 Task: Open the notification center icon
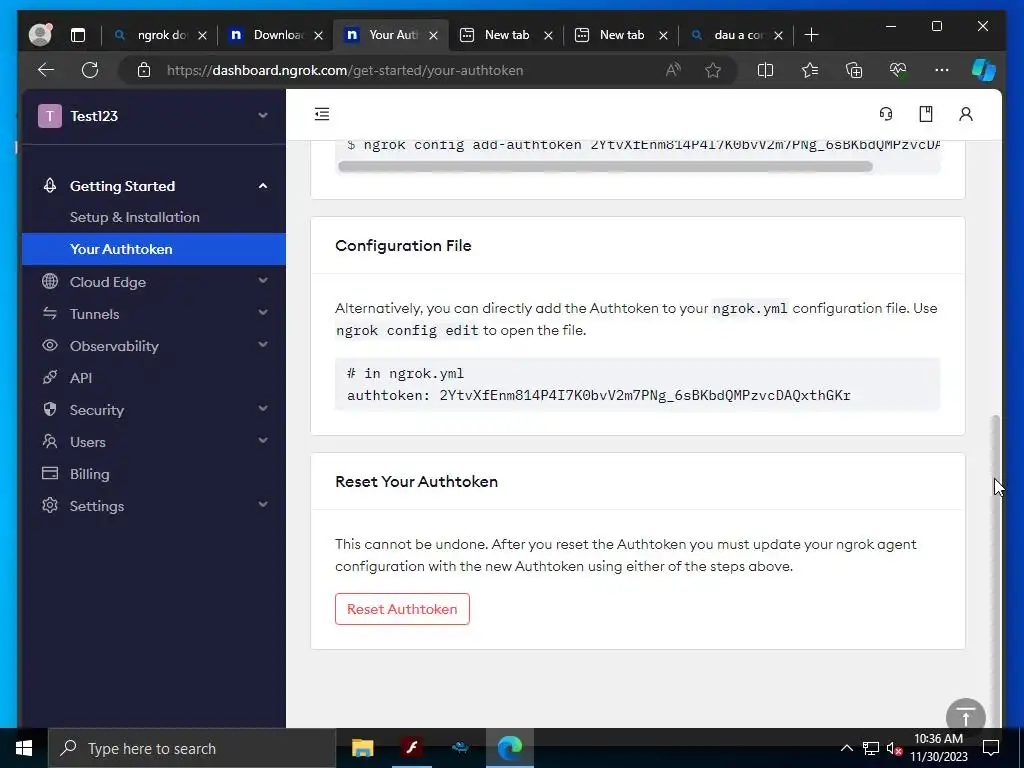point(991,748)
